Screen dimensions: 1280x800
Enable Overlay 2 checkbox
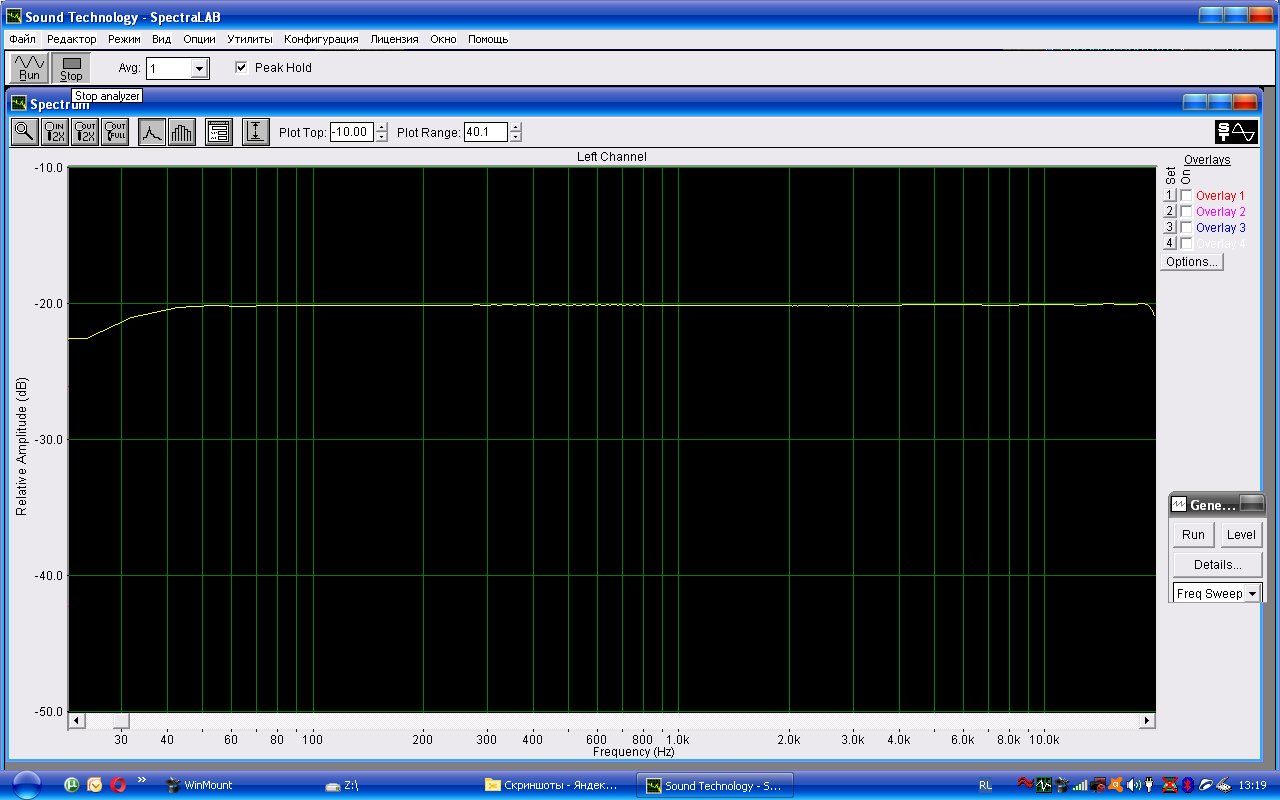pos(1187,212)
